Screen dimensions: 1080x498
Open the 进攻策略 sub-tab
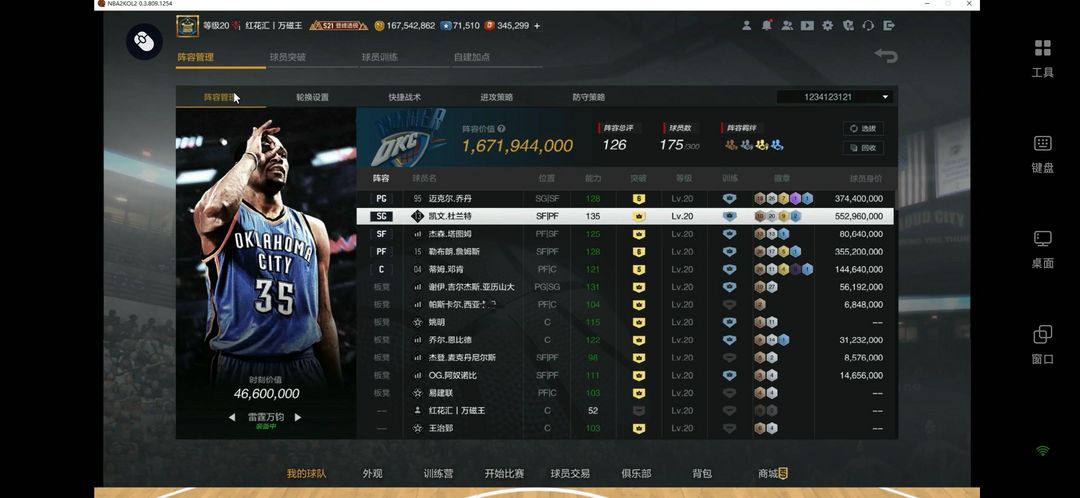tap(497, 97)
